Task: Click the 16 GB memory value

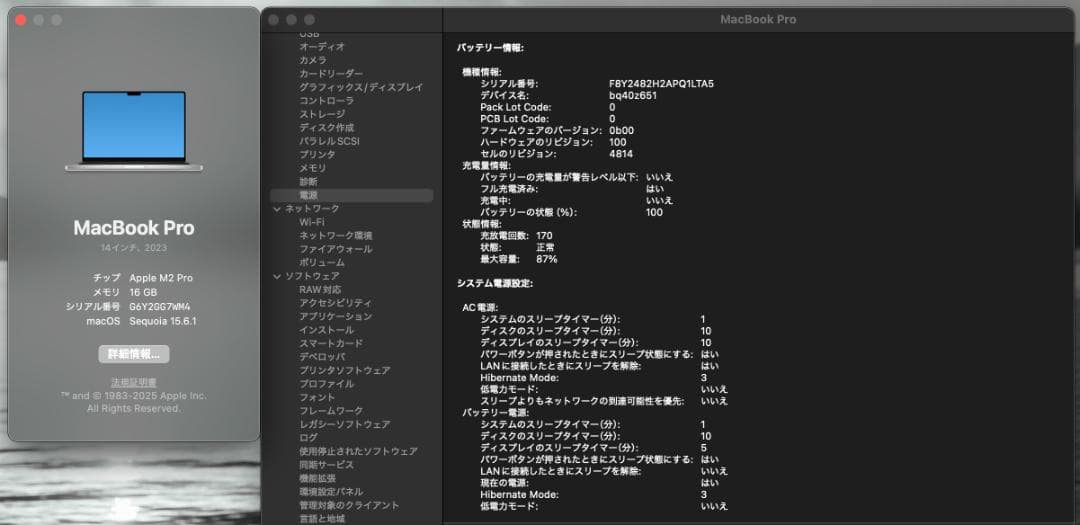Action: [144, 292]
